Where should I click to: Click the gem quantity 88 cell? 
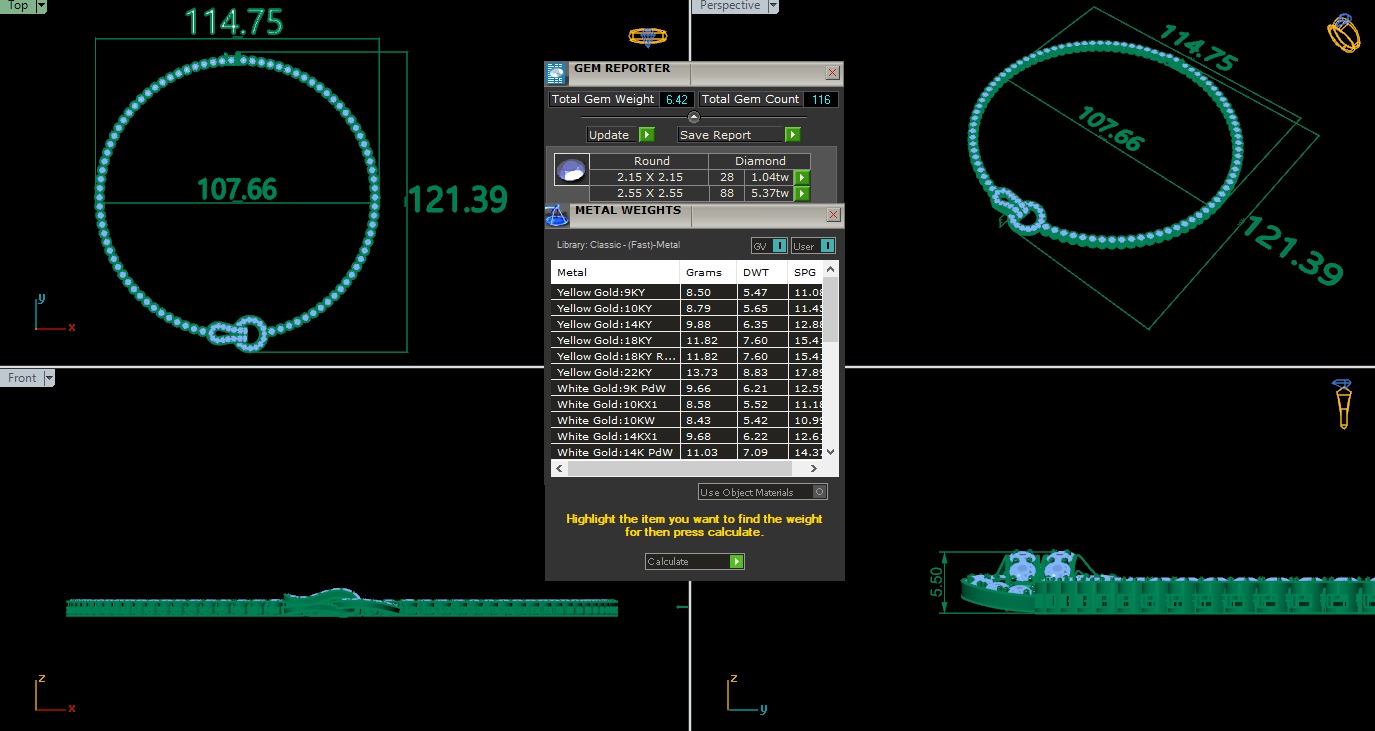727,193
